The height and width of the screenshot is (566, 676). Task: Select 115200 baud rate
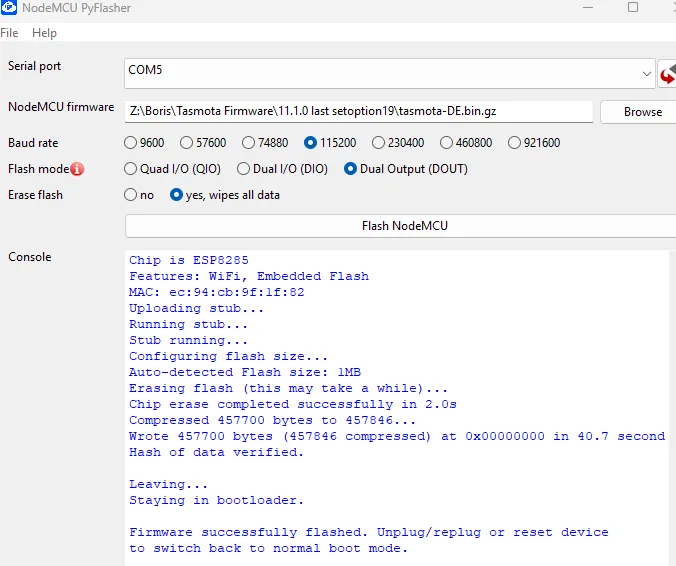click(x=330, y=143)
